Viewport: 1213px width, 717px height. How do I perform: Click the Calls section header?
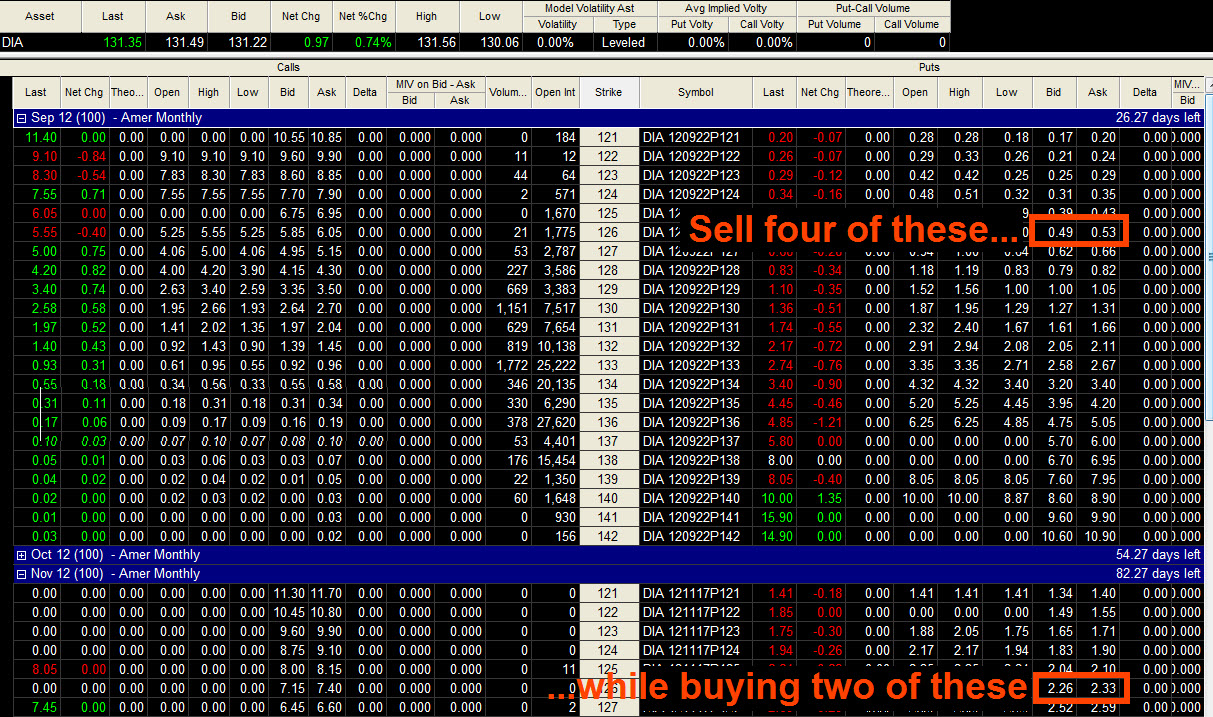click(288, 67)
